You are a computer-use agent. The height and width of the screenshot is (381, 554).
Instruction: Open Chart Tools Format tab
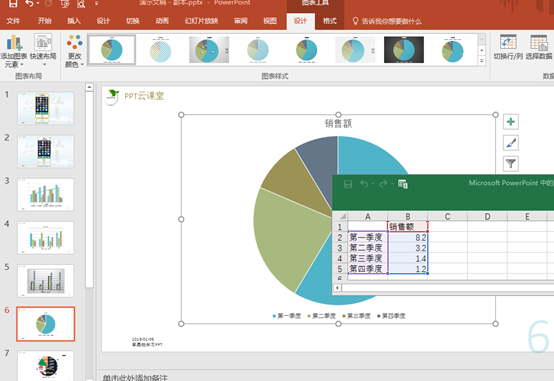330,21
